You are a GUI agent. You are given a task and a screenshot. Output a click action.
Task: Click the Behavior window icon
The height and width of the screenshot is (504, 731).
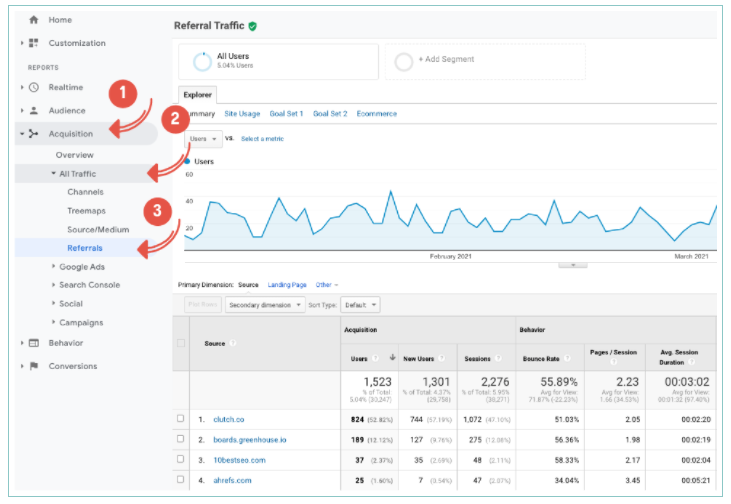(34, 343)
